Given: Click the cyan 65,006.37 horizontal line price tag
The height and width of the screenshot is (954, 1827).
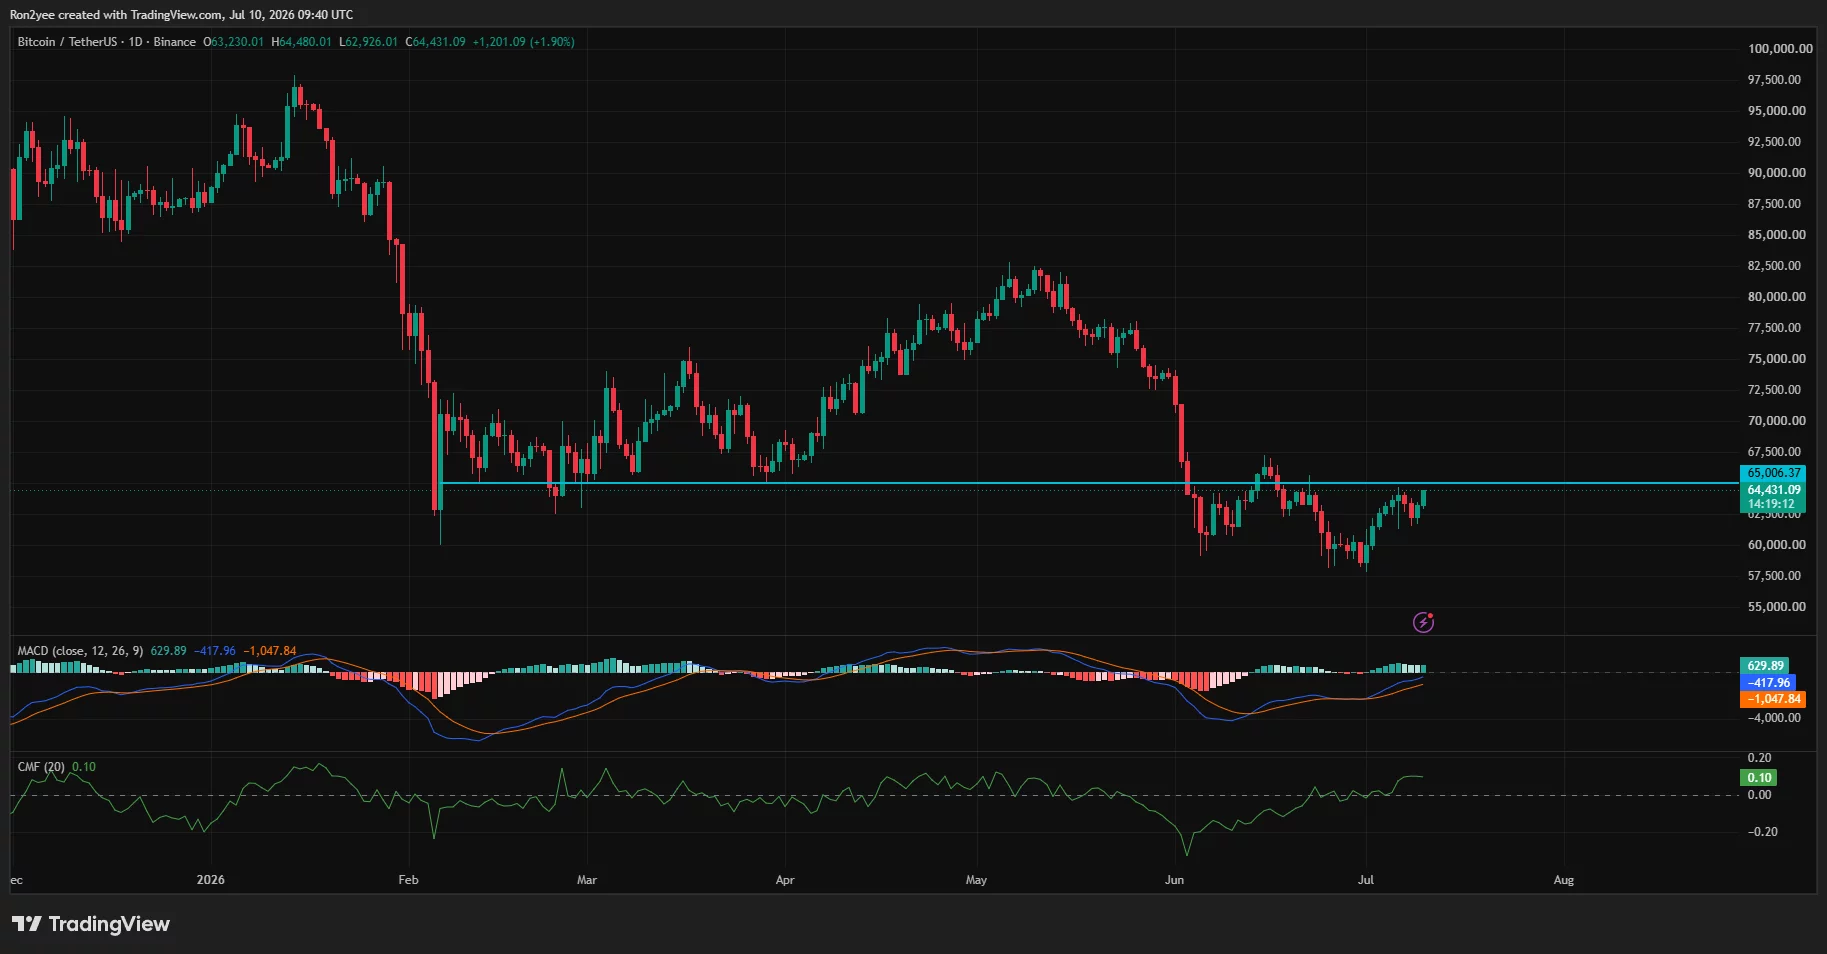Looking at the screenshot, I should click(x=1773, y=473).
